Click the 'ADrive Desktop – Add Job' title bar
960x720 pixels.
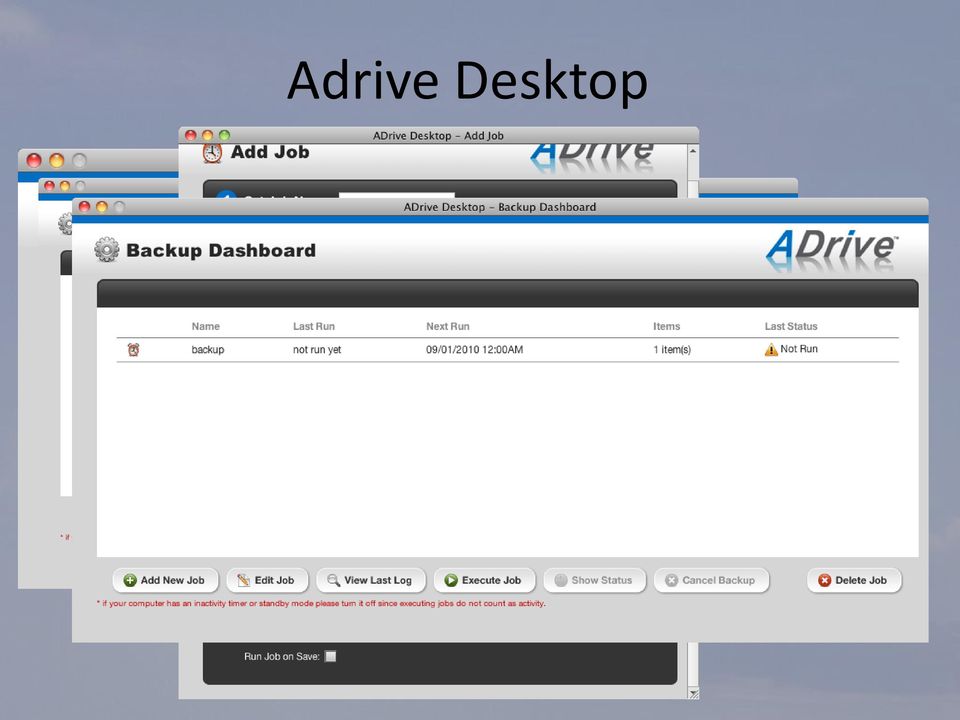[x=438, y=135]
